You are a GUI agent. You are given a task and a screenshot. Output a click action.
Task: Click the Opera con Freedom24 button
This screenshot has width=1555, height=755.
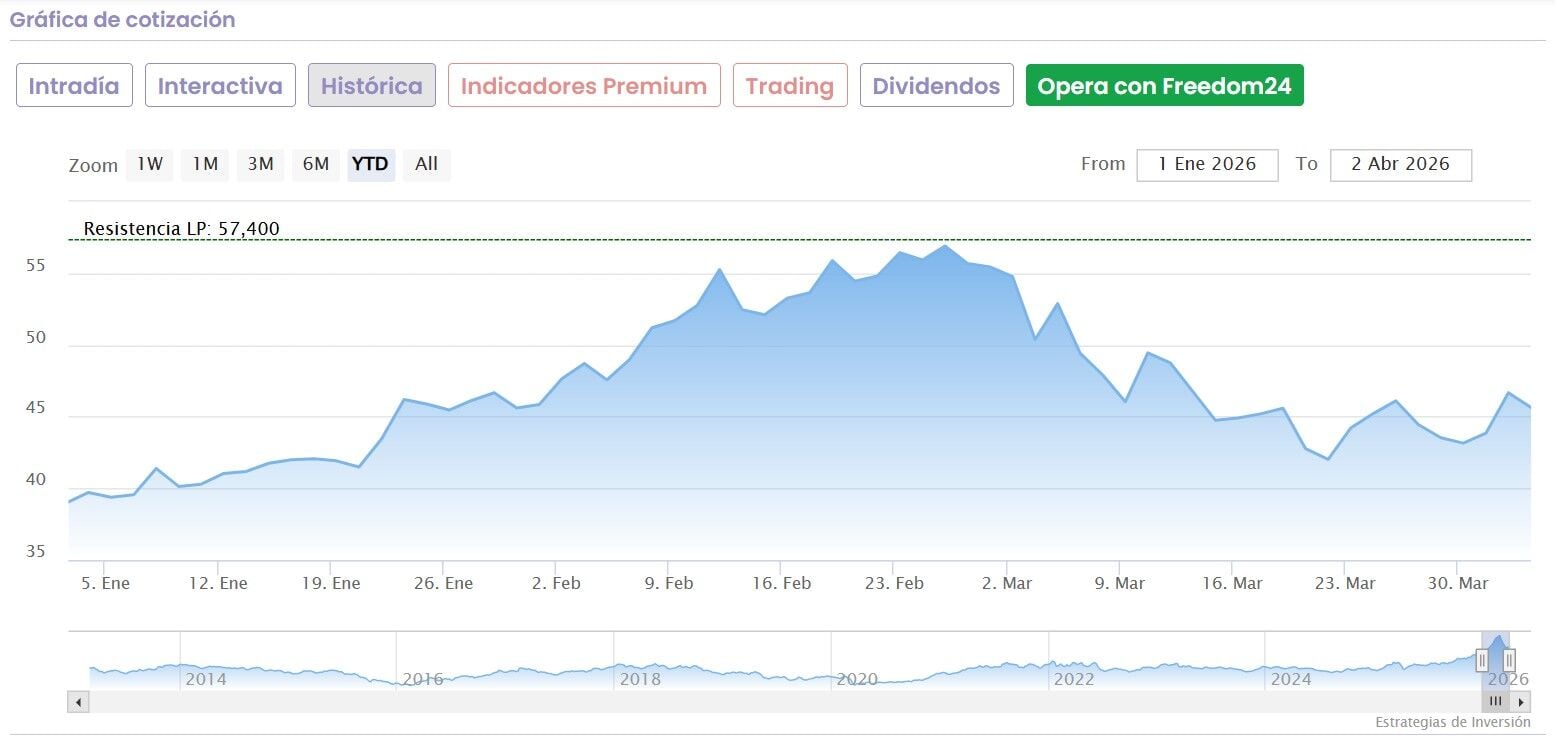tap(1164, 86)
